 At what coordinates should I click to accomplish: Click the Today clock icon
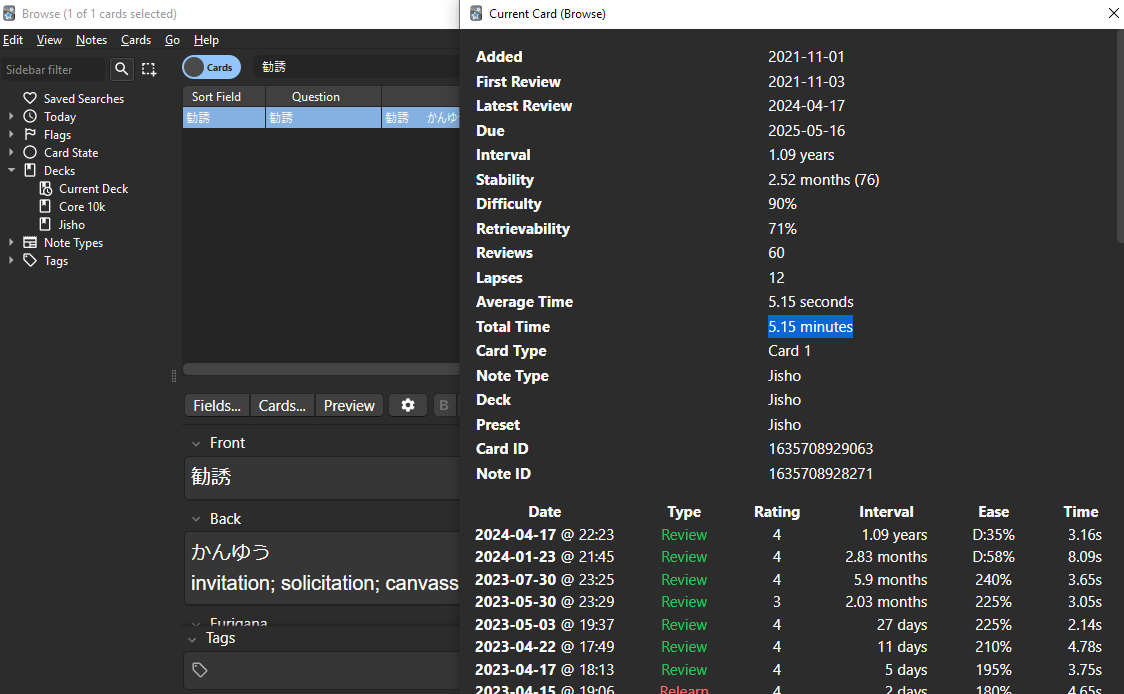30,116
